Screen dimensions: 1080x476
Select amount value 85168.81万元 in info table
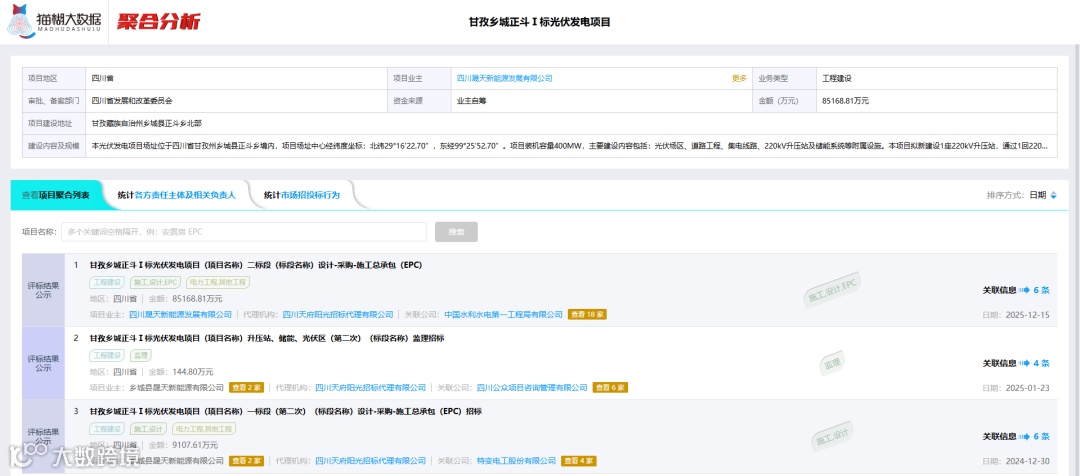pos(846,101)
